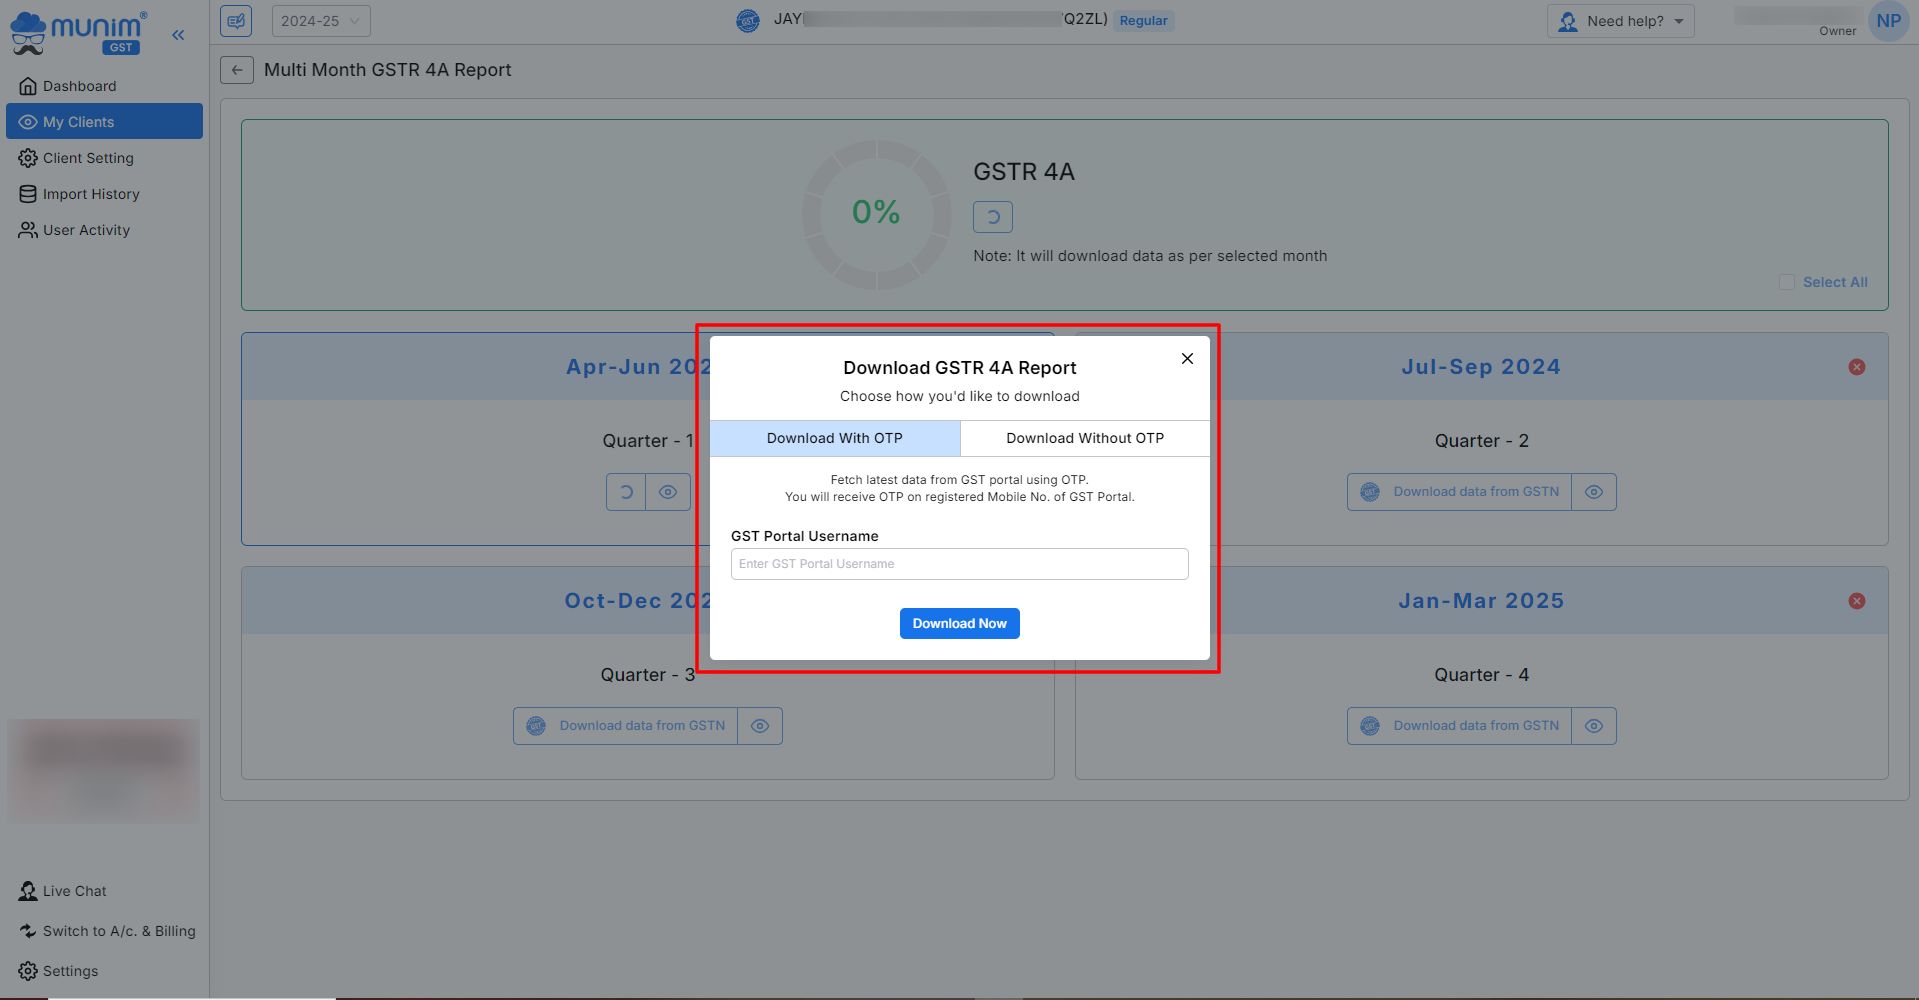Open the 2024-25 financial year dropdown
The width and height of the screenshot is (1919, 1000).
click(320, 21)
